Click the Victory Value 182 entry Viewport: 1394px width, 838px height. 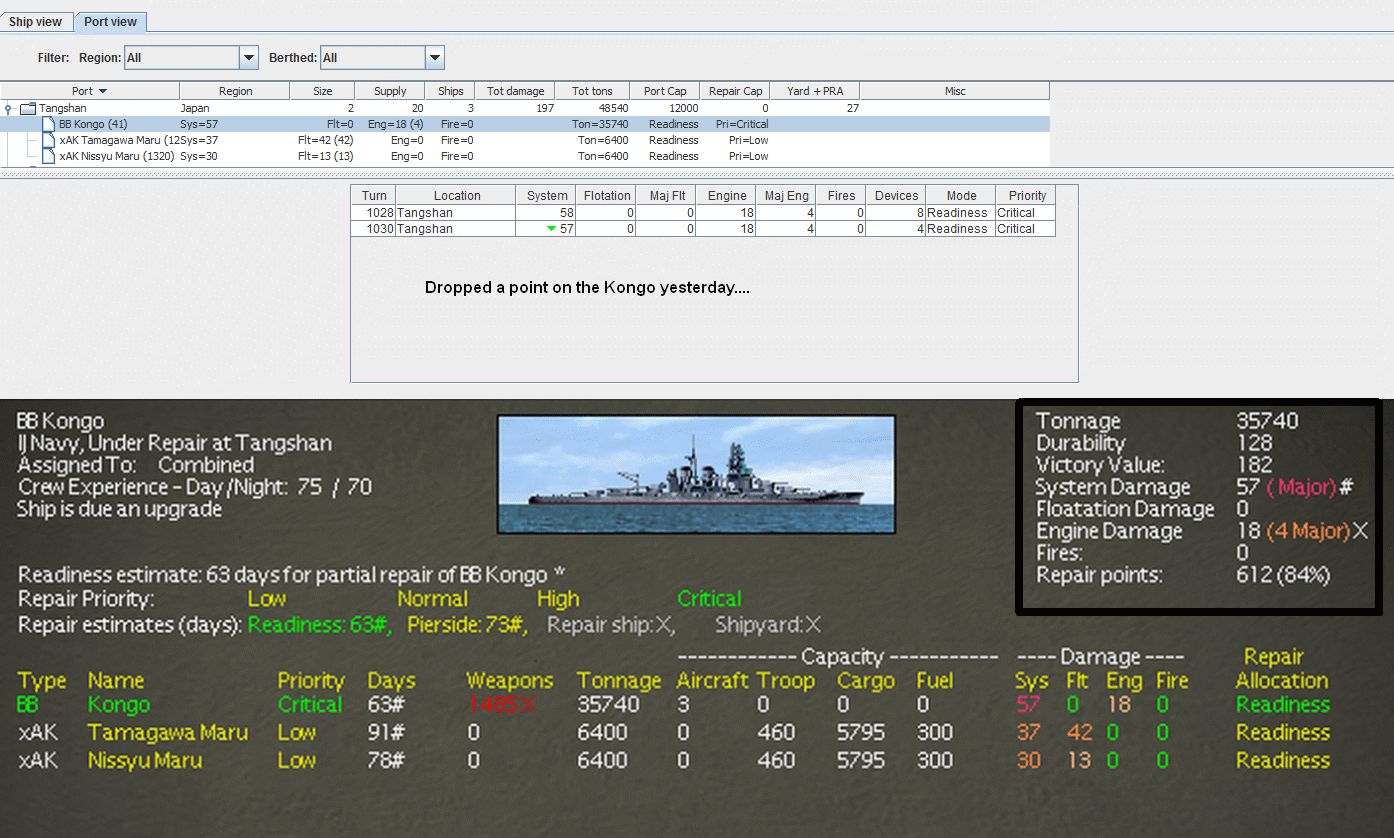[1154, 465]
